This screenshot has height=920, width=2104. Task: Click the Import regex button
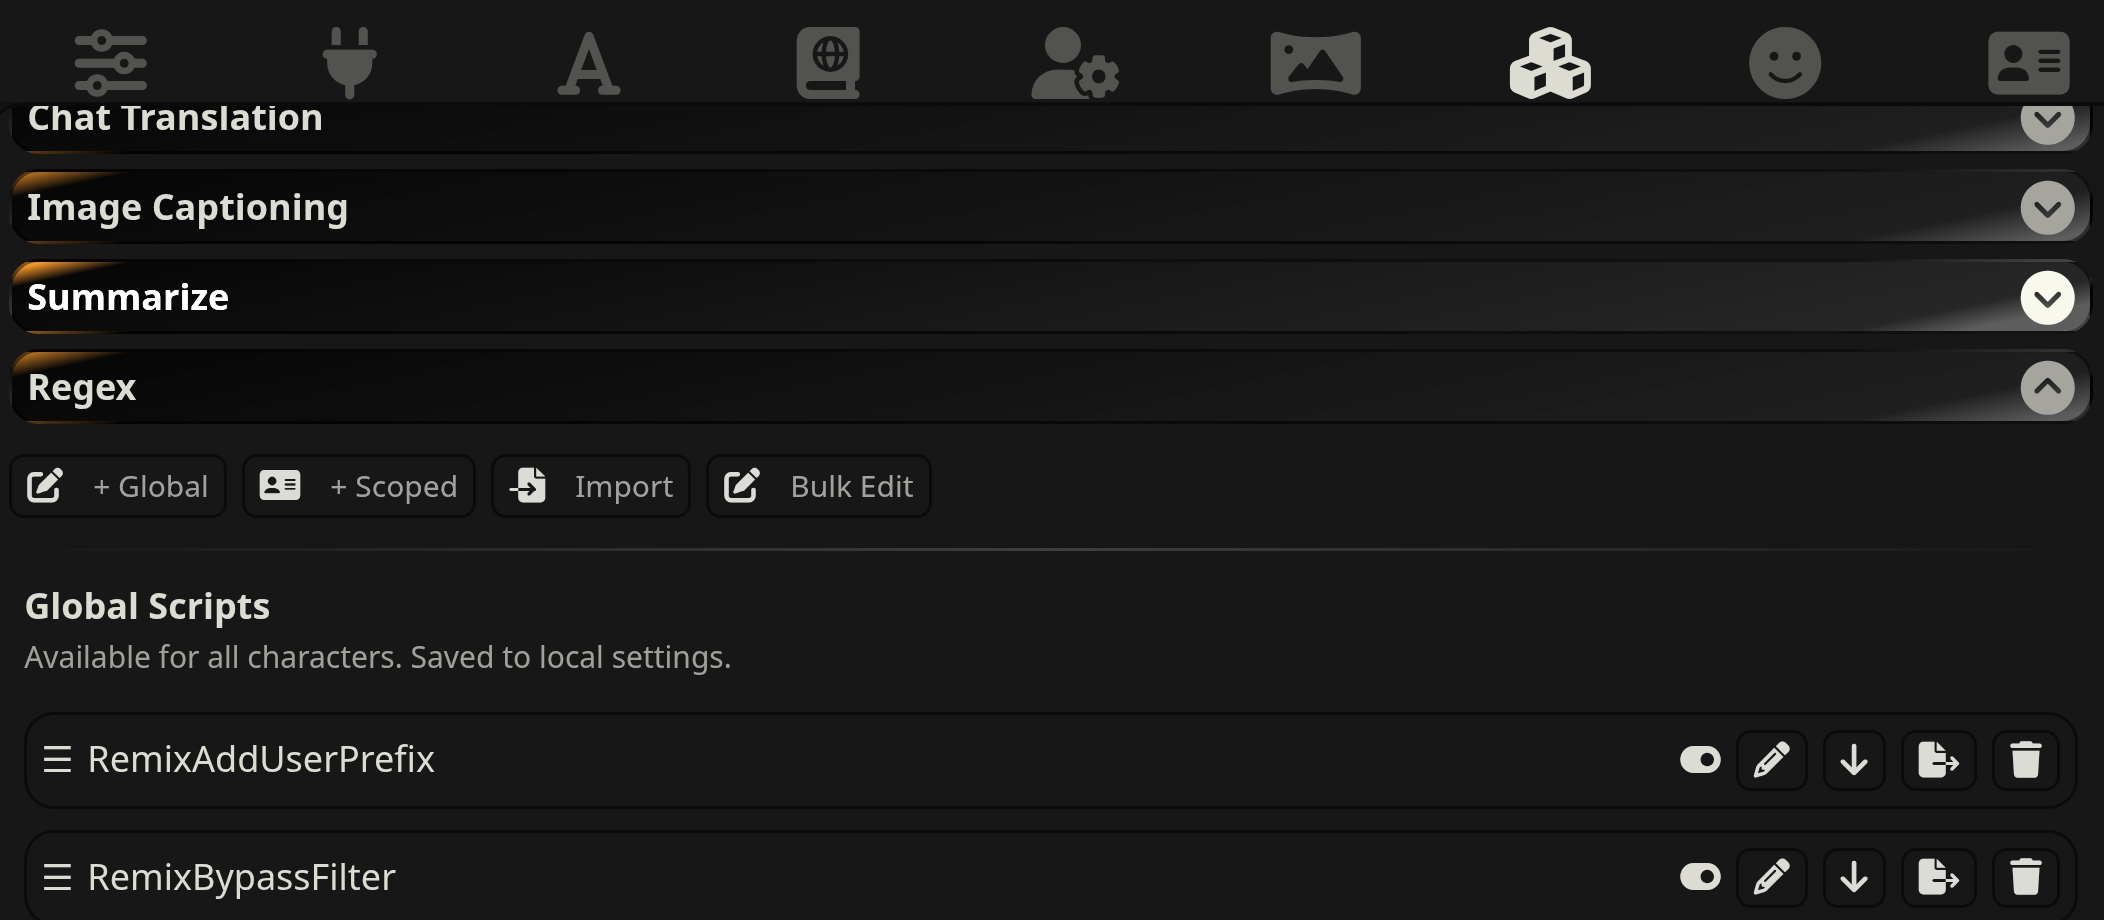coord(591,487)
